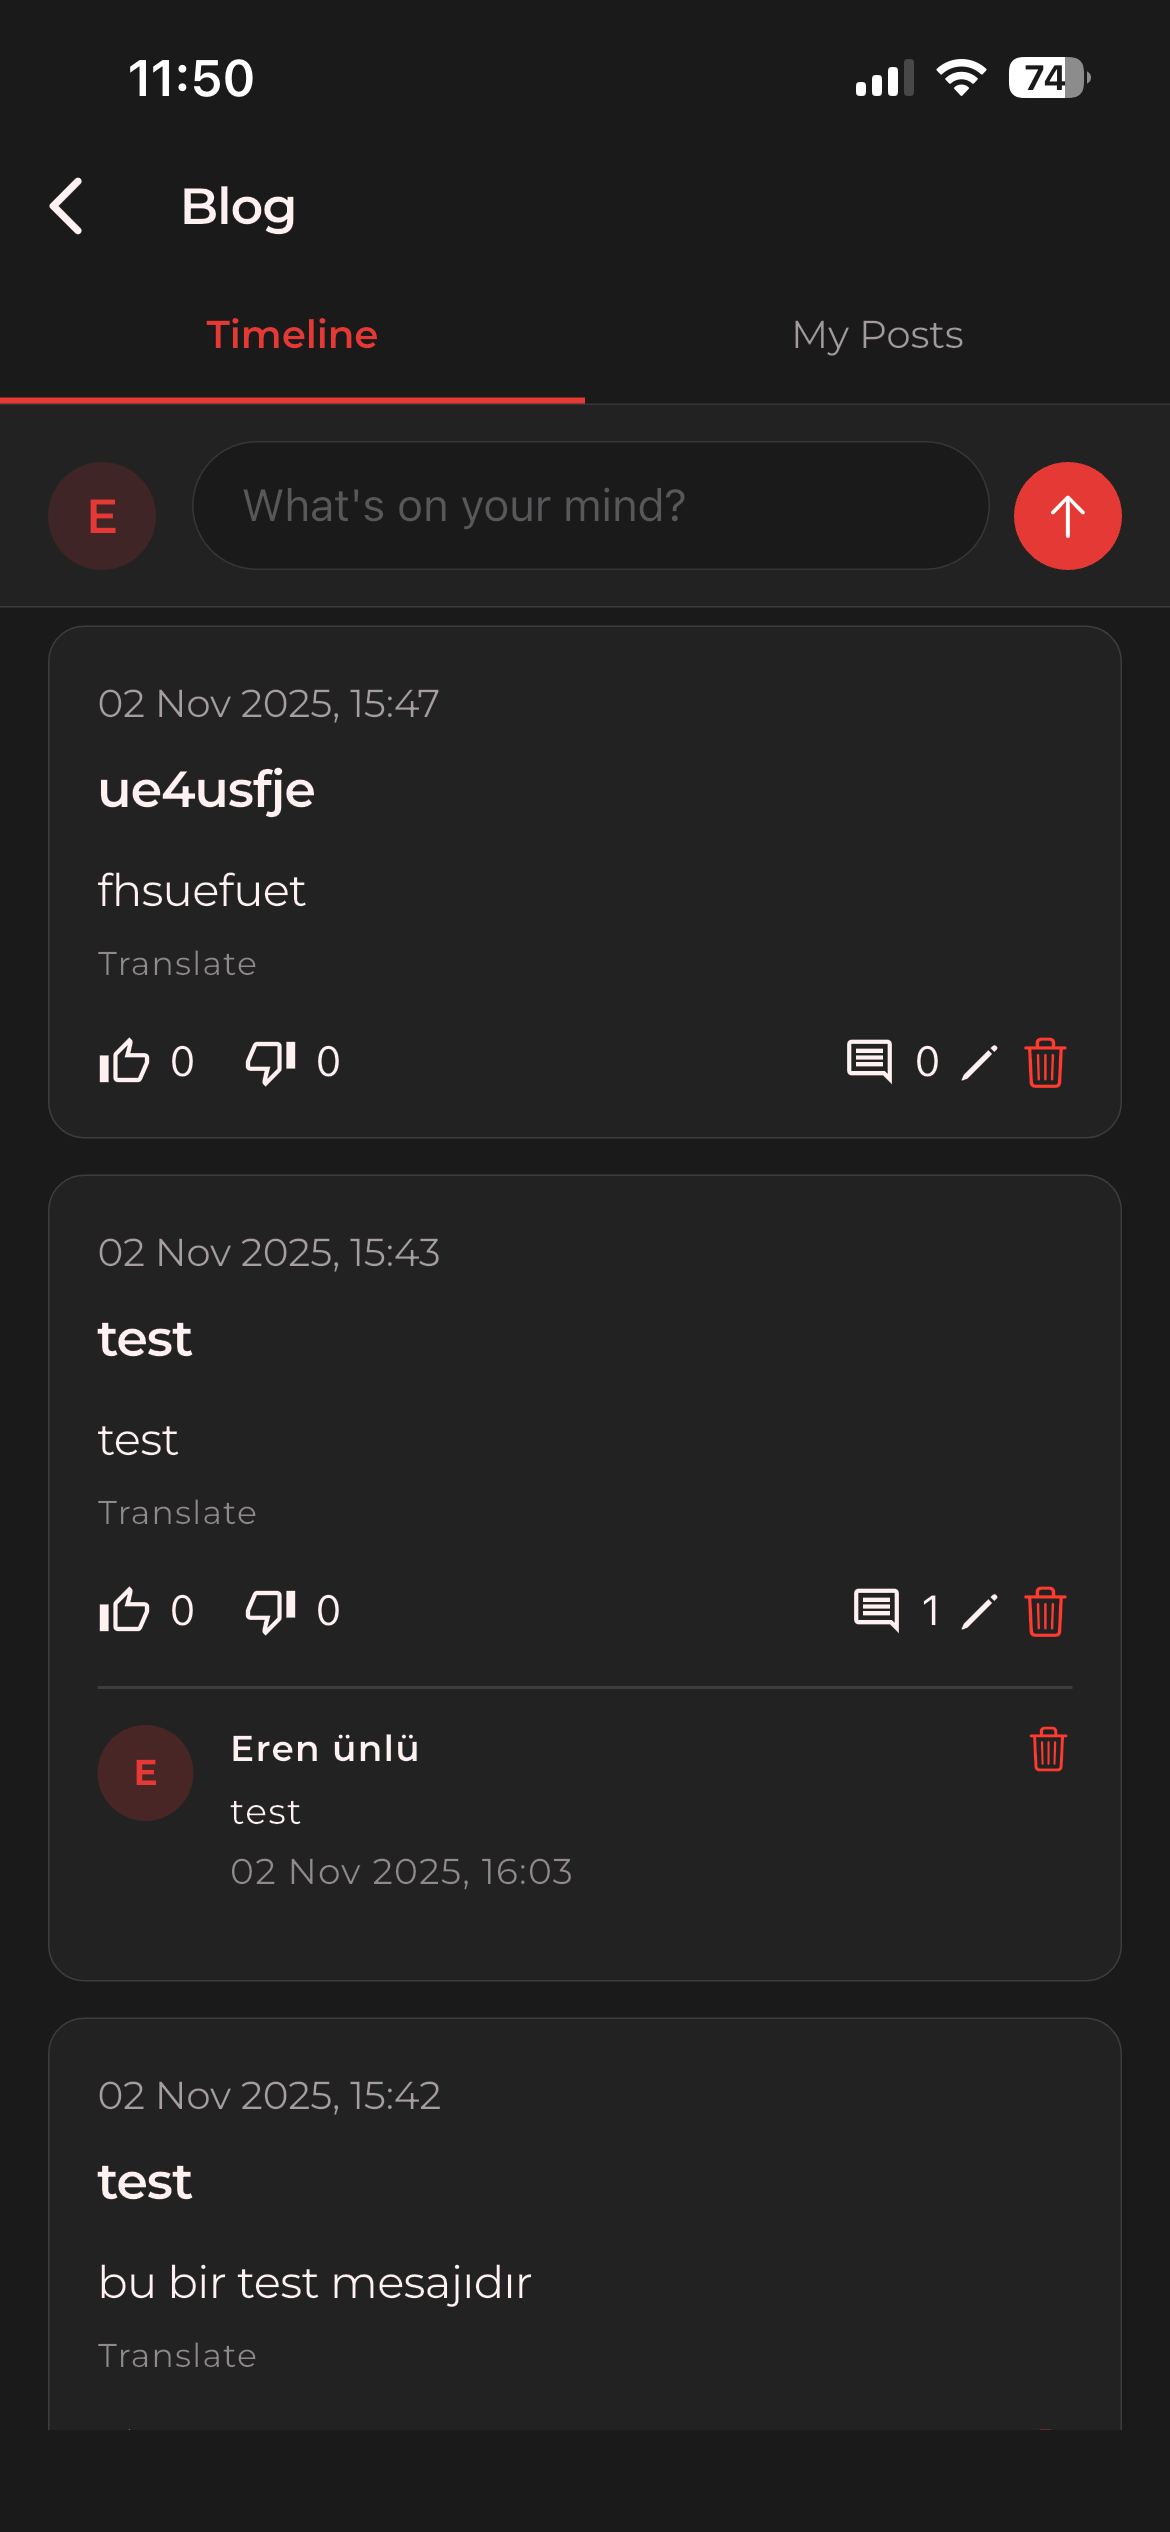Screen dimensions: 1170x2532
Task: Tap Eren ünlü's comment avatar
Action: pyautogui.click(x=145, y=1773)
